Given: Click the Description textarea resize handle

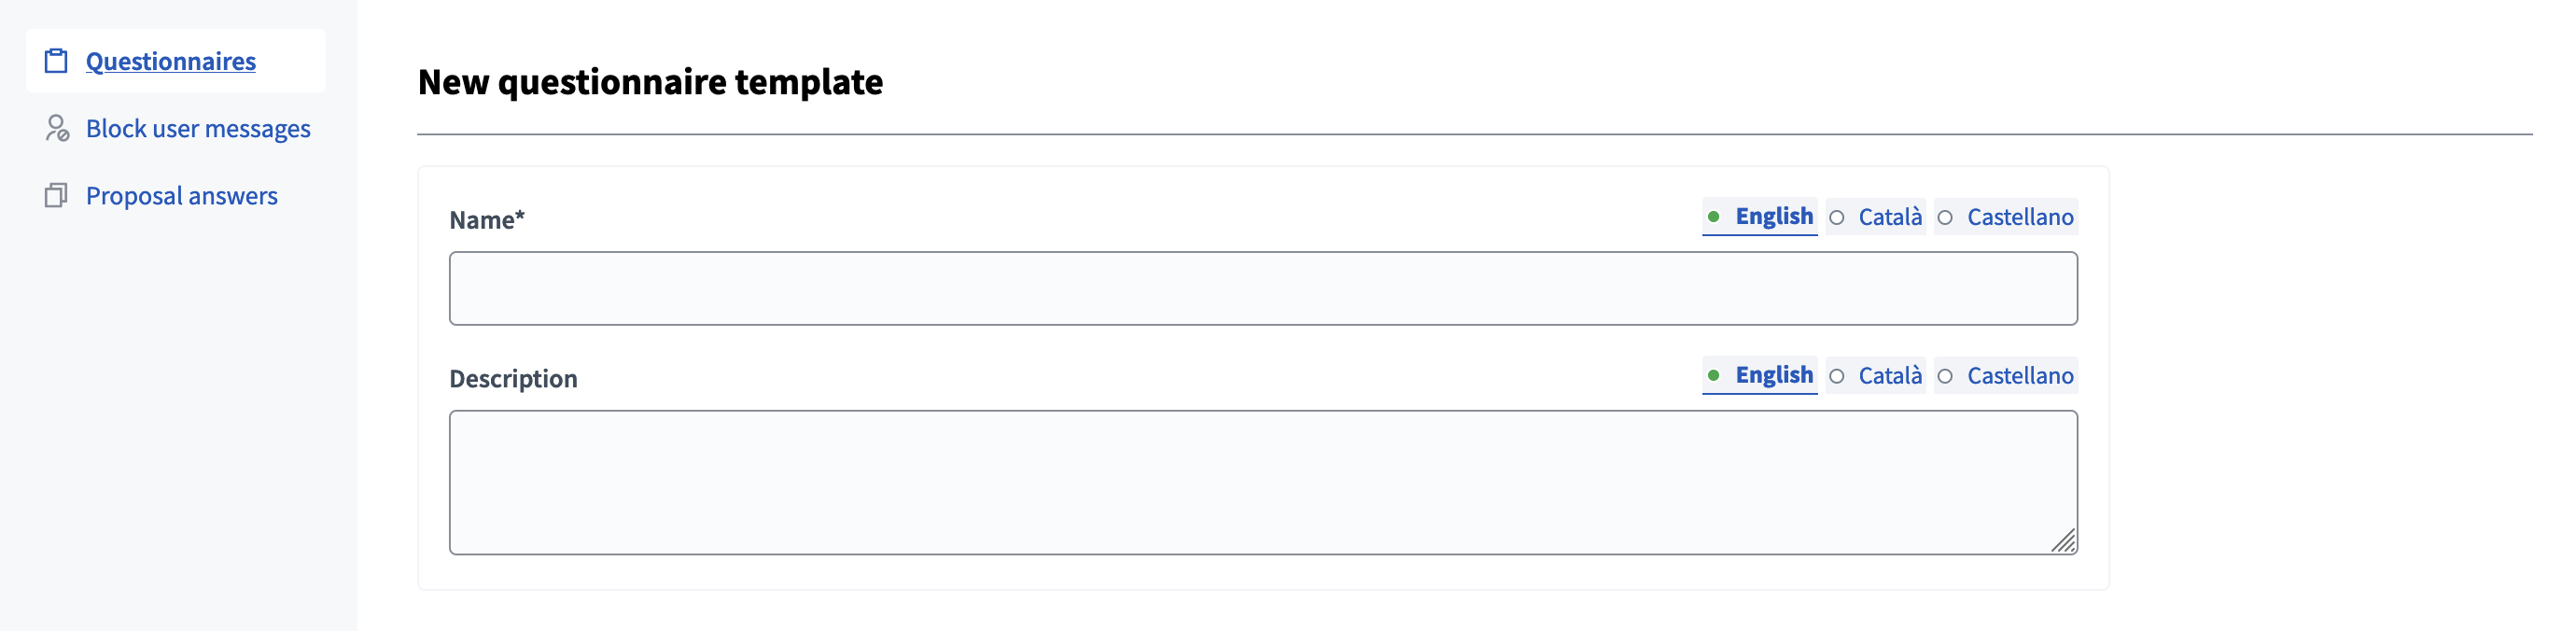Looking at the screenshot, I should (x=2063, y=542).
